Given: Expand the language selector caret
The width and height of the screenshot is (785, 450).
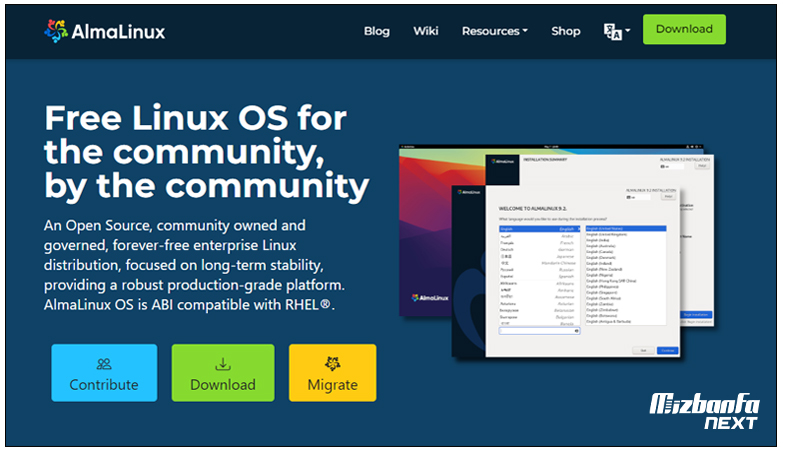Looking at the screenshot, I should 627,31.
